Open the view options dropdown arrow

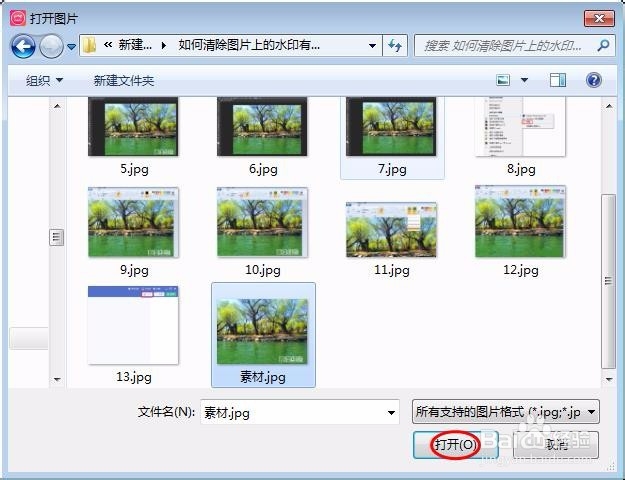click(525, 80)
